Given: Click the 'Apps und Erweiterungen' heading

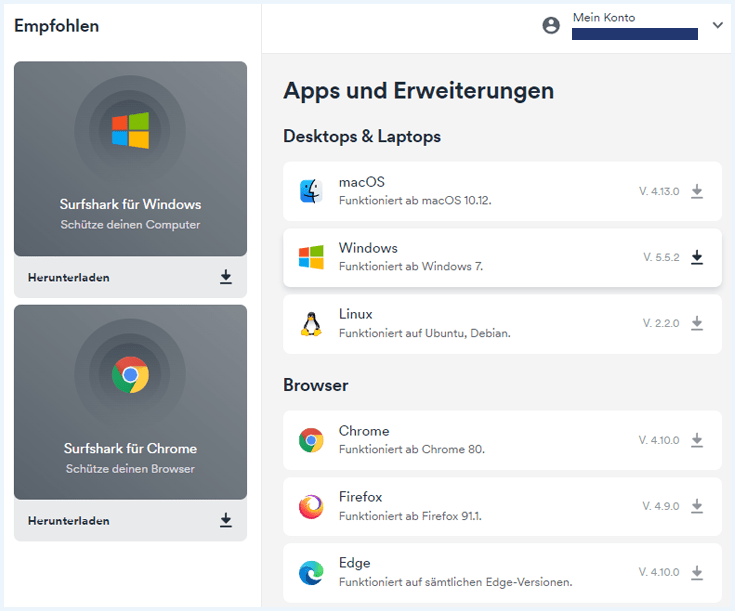Looking at the screenshot, I should [x=419, y=91].
